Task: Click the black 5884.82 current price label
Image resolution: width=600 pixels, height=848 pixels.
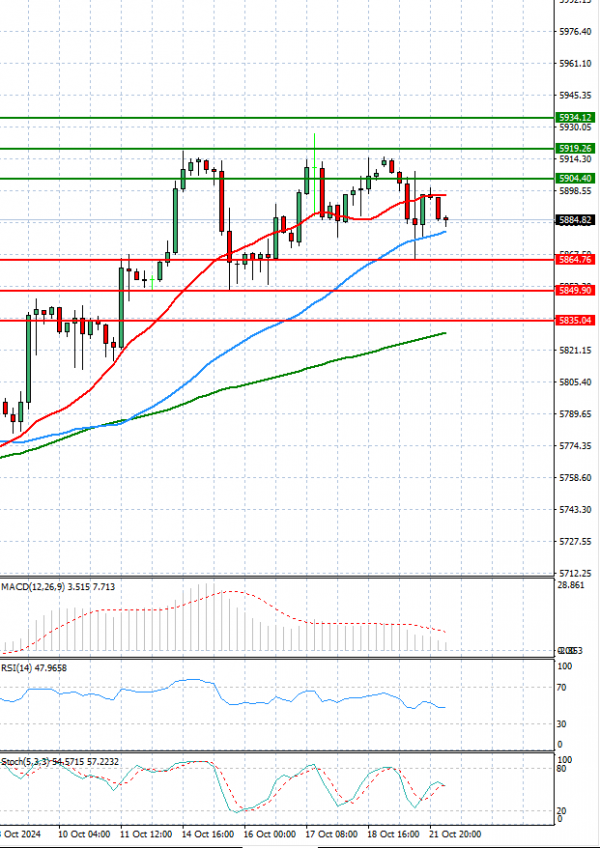Action: [x=576, y=220]
